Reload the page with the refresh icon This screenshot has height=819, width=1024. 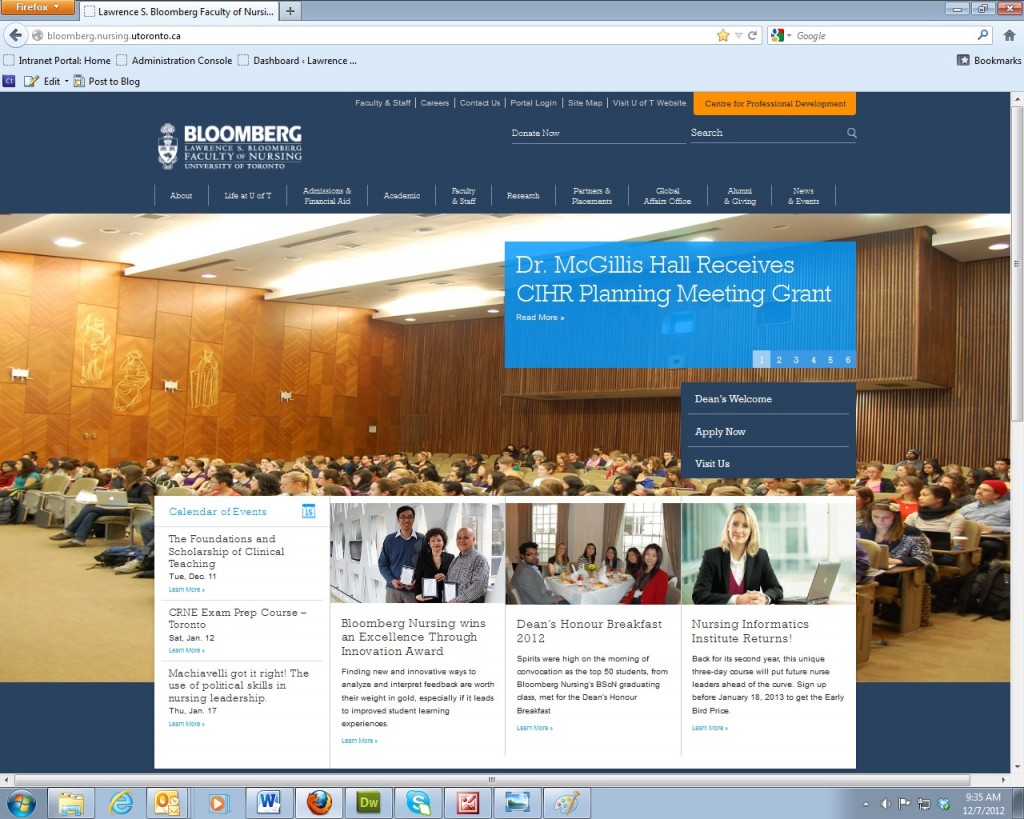pos(752,35)
